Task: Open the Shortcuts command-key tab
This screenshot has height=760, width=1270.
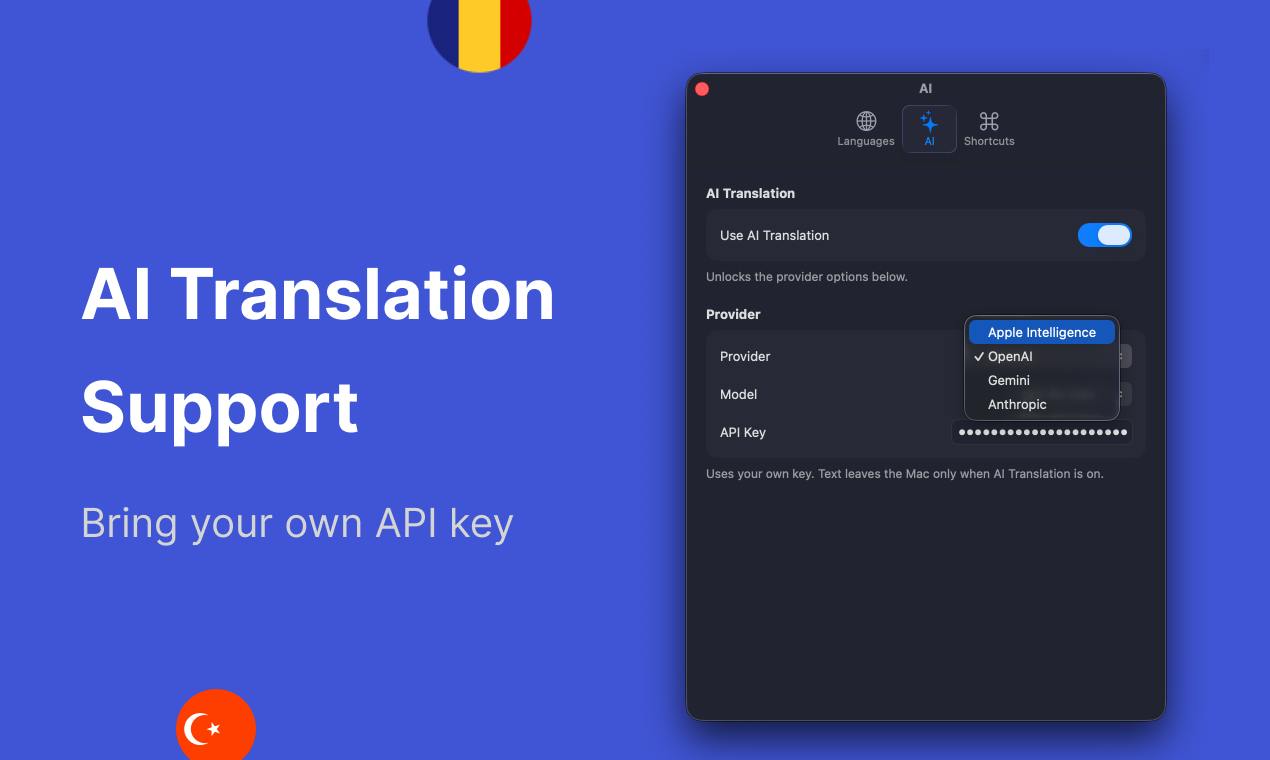Action: click(989, 129)
